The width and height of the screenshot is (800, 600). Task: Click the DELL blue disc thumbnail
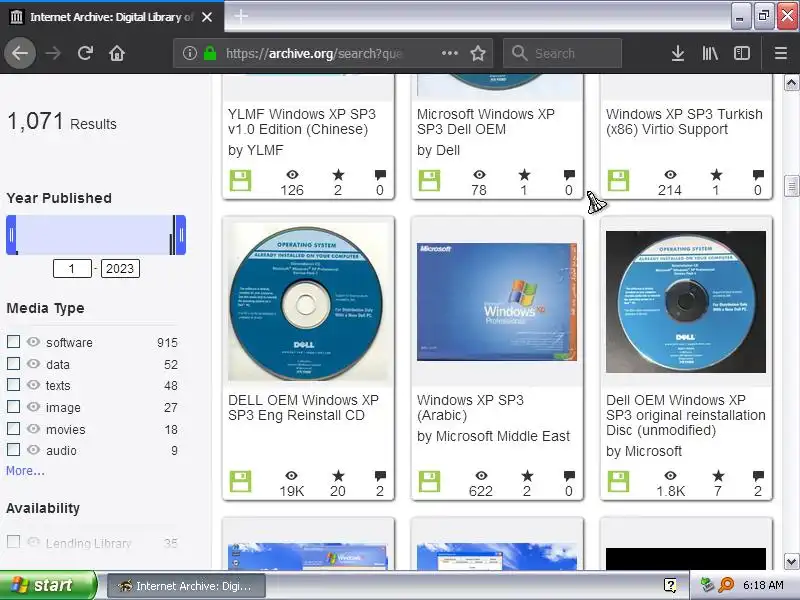(x=308, y=302)
